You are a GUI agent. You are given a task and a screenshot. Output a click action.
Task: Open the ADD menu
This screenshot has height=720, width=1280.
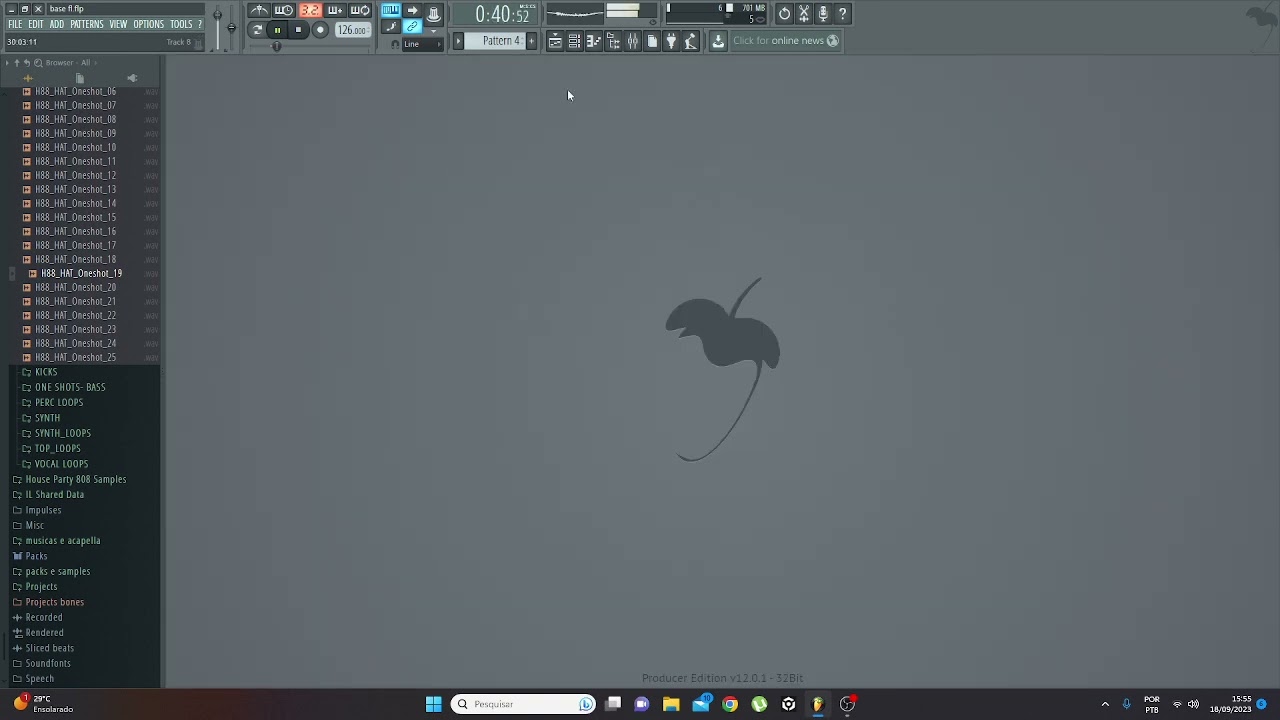[56, 24]
